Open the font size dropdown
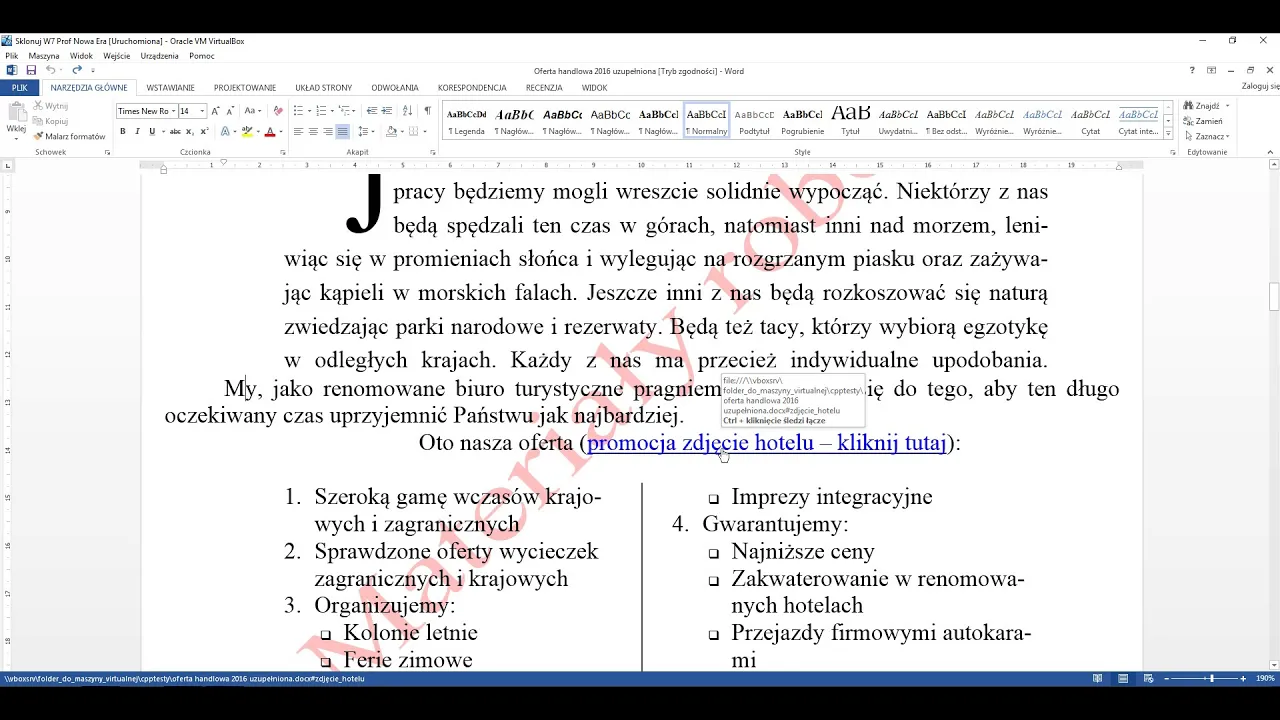The height and width of the screenshot is (720, 1280). pyautogui.click(x=202, y=111)
